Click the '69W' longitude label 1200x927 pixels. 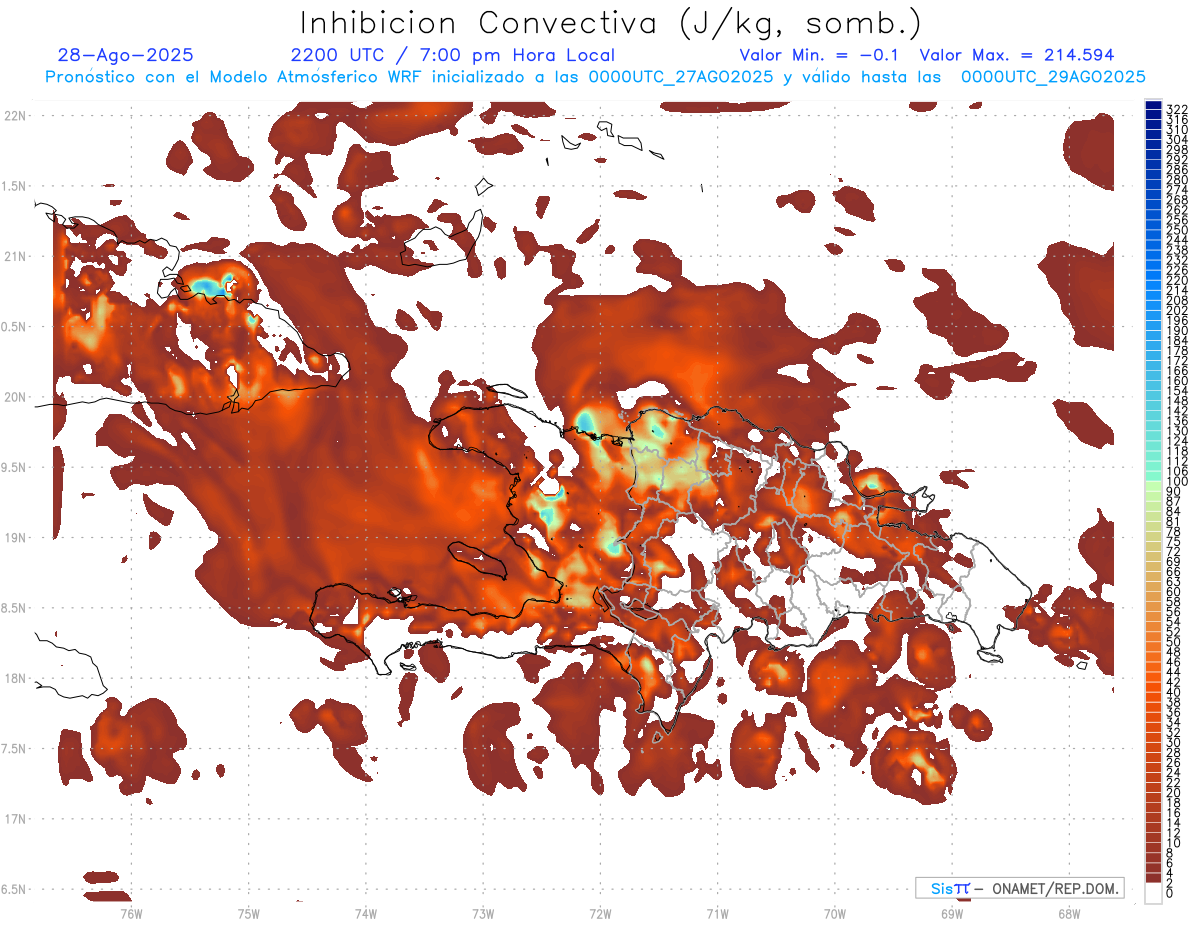pyautogui.click(x=952, y=913)
